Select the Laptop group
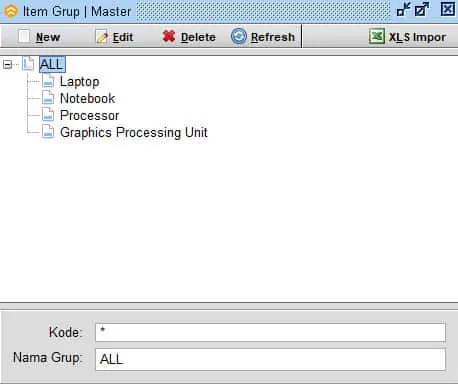Image resolution: width=458 pixels, height=384 pixels. [79, 82]
